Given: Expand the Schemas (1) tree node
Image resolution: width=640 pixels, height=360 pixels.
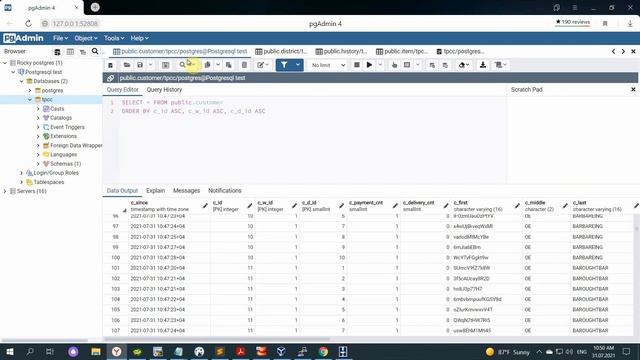Looking at the screenshot, I should (x=38, y=164).
